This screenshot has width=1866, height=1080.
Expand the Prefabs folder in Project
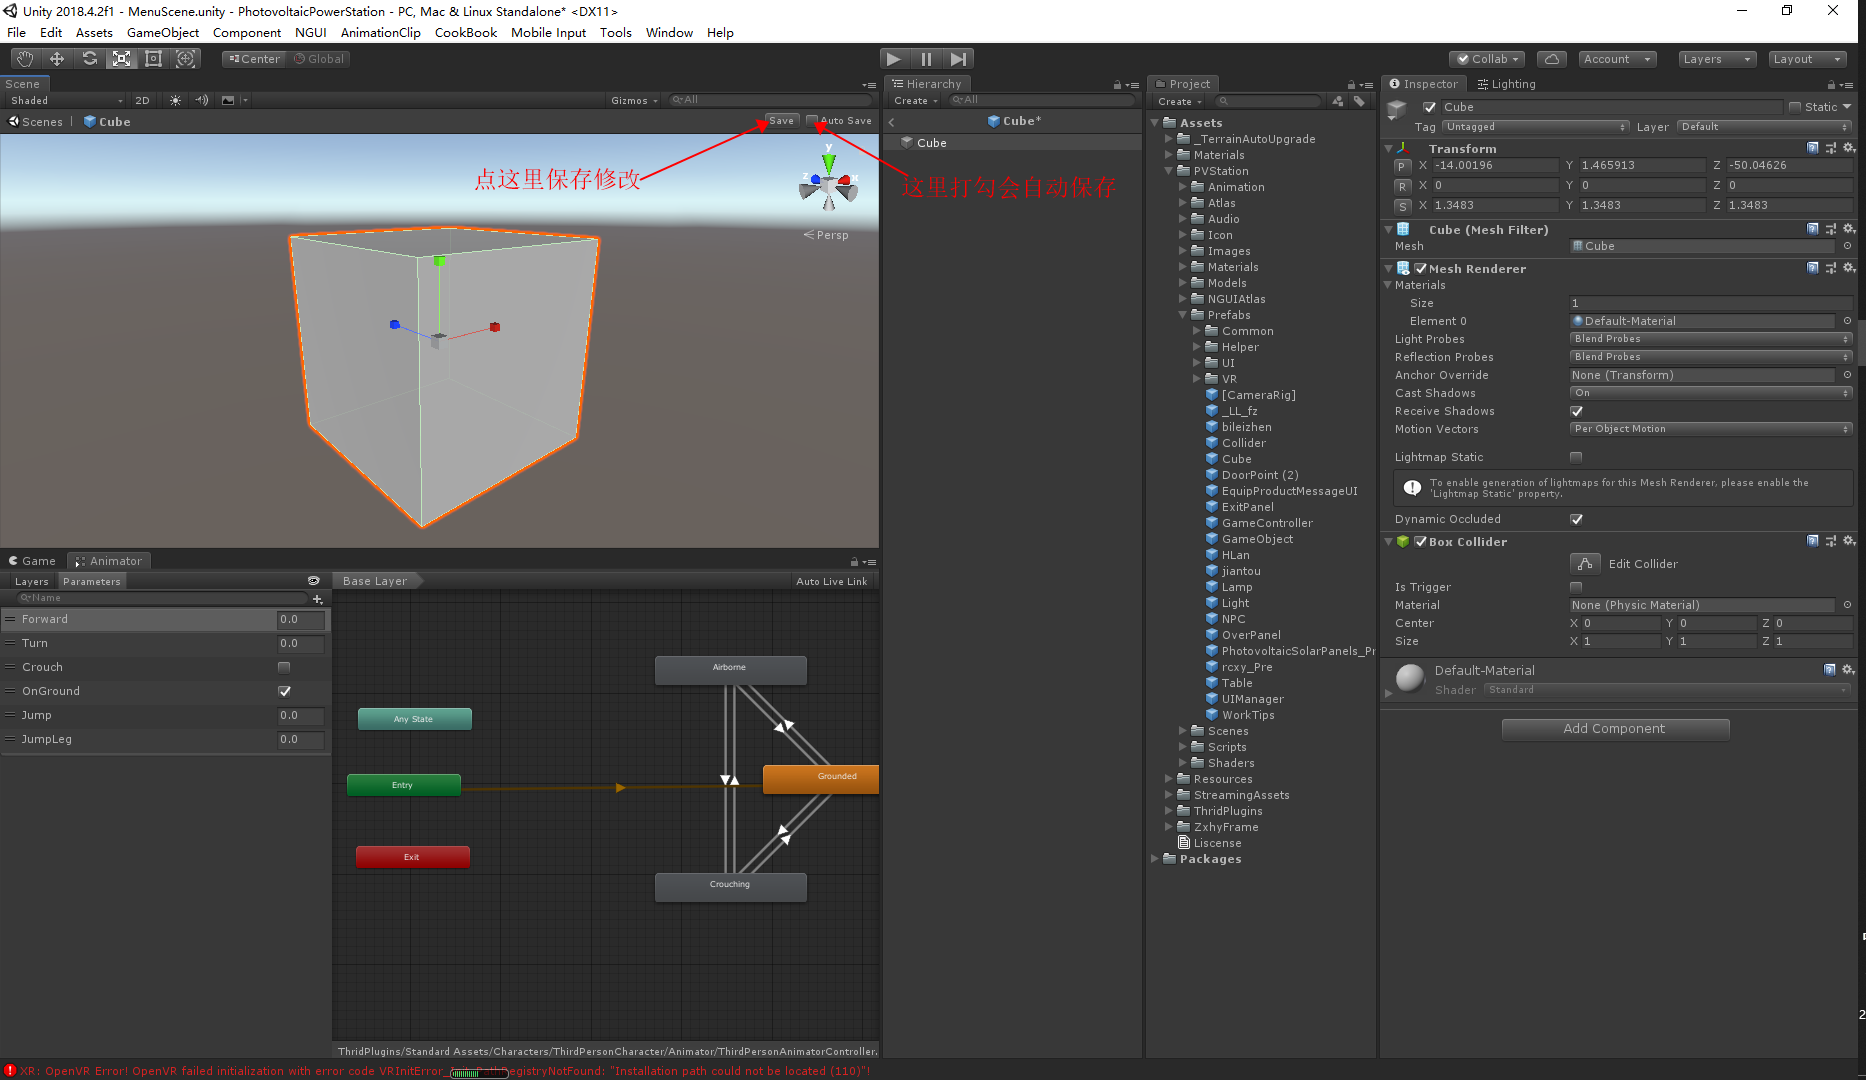coord(1183,315)
